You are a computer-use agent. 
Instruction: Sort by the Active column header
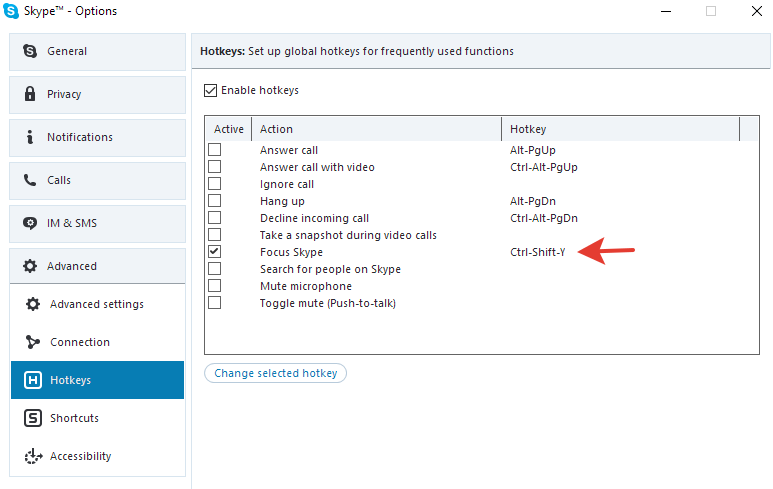(229, 129)
